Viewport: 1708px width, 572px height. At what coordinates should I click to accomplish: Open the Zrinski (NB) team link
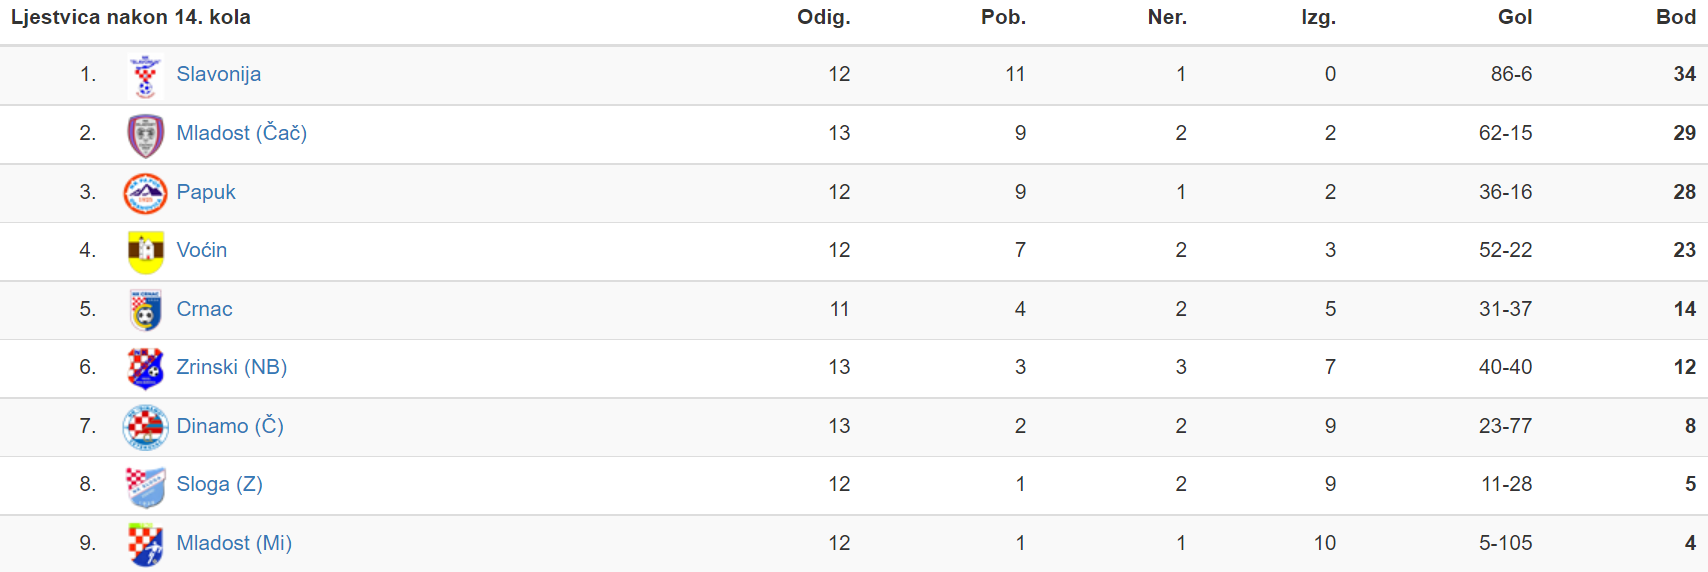[x=232, y=367]
